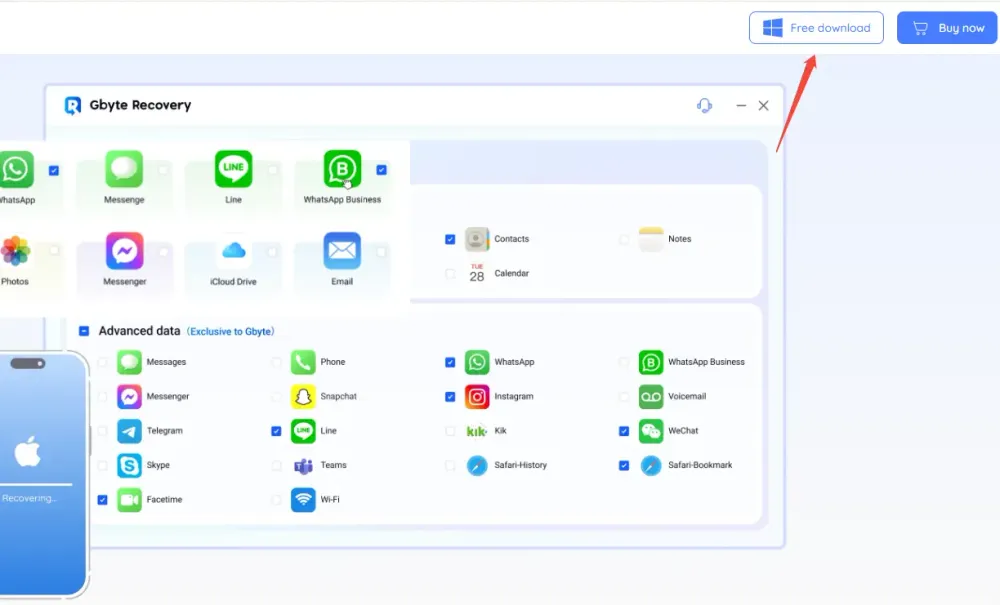
Task: Click the Exclusive to Gbyte link text
Action: (x=230, y=332)
